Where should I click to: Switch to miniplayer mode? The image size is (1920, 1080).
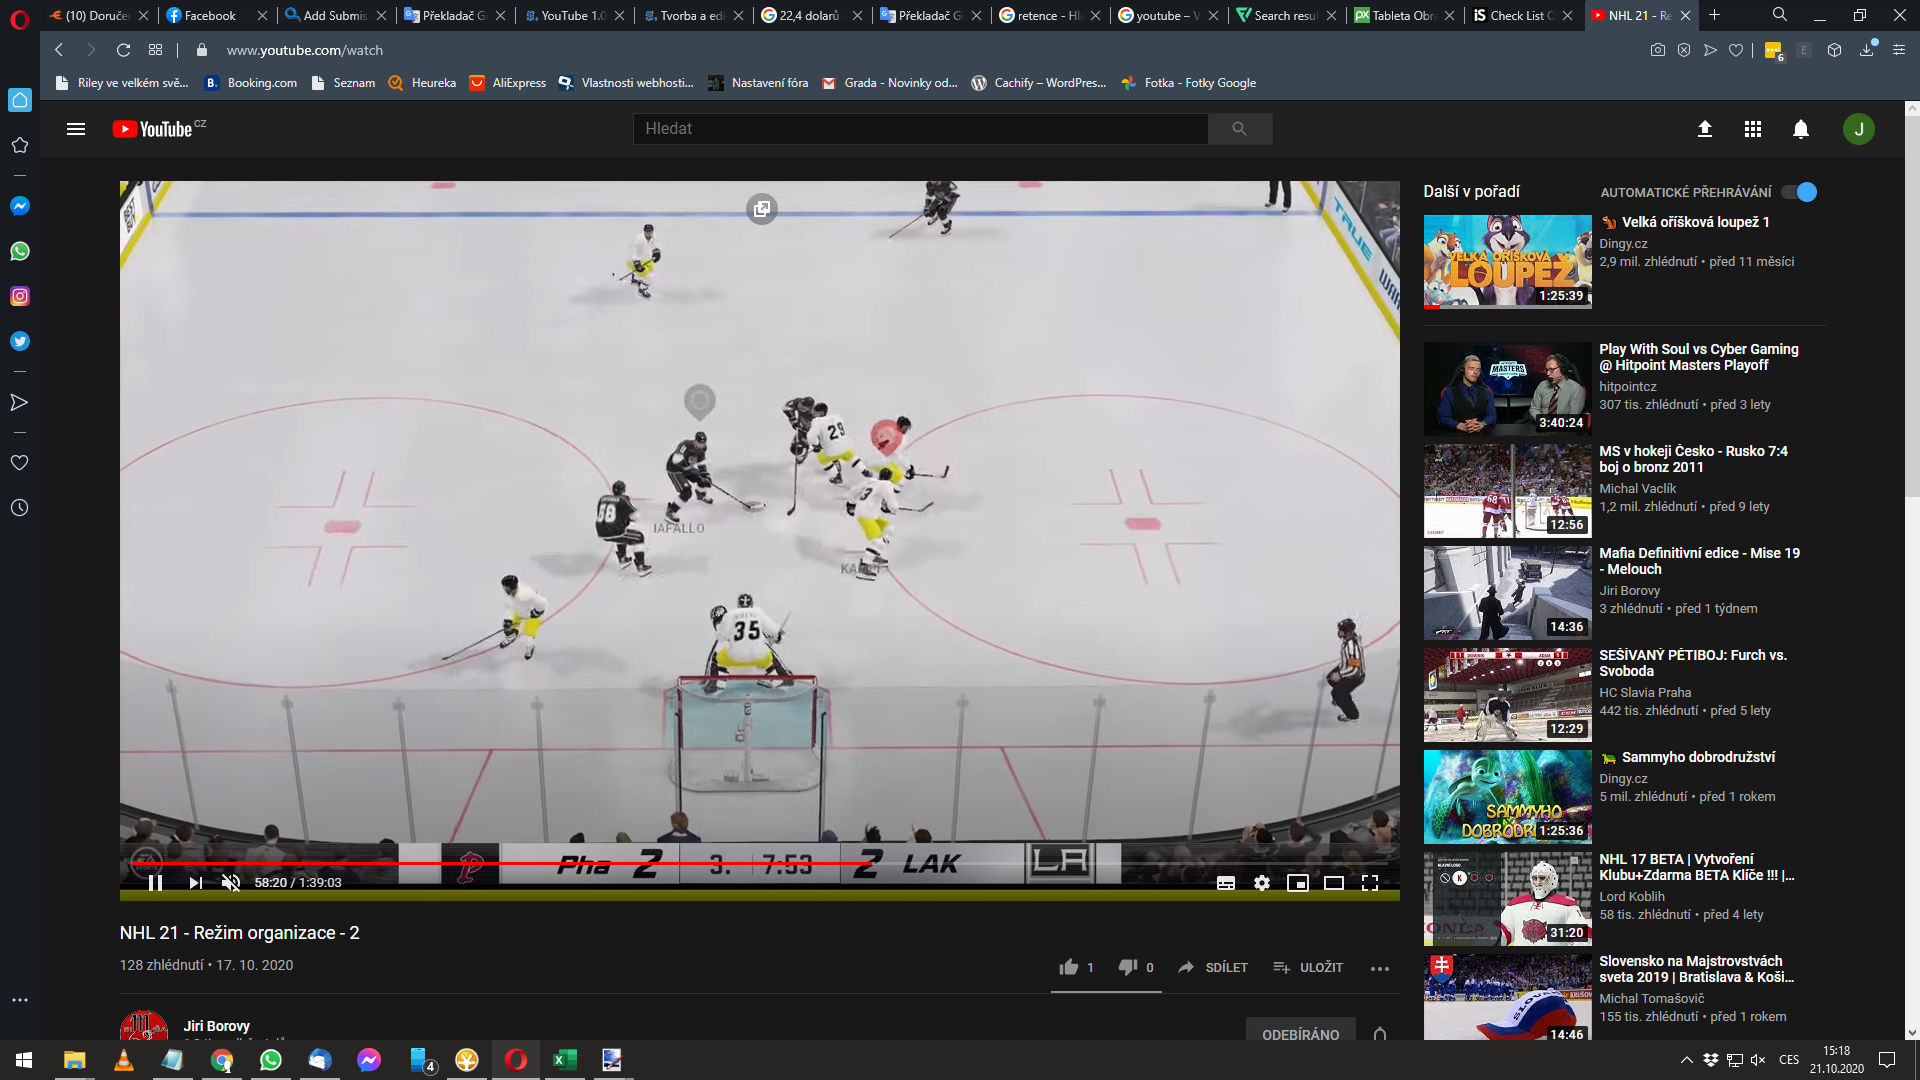click(1298, 883)
